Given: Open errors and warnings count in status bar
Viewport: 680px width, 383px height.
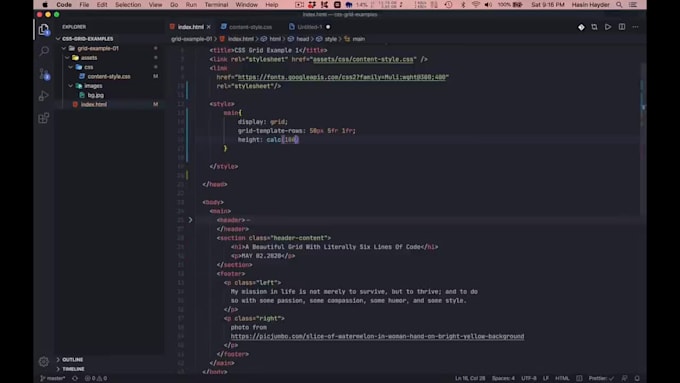Looking at the screenshot, I should 96,378.
